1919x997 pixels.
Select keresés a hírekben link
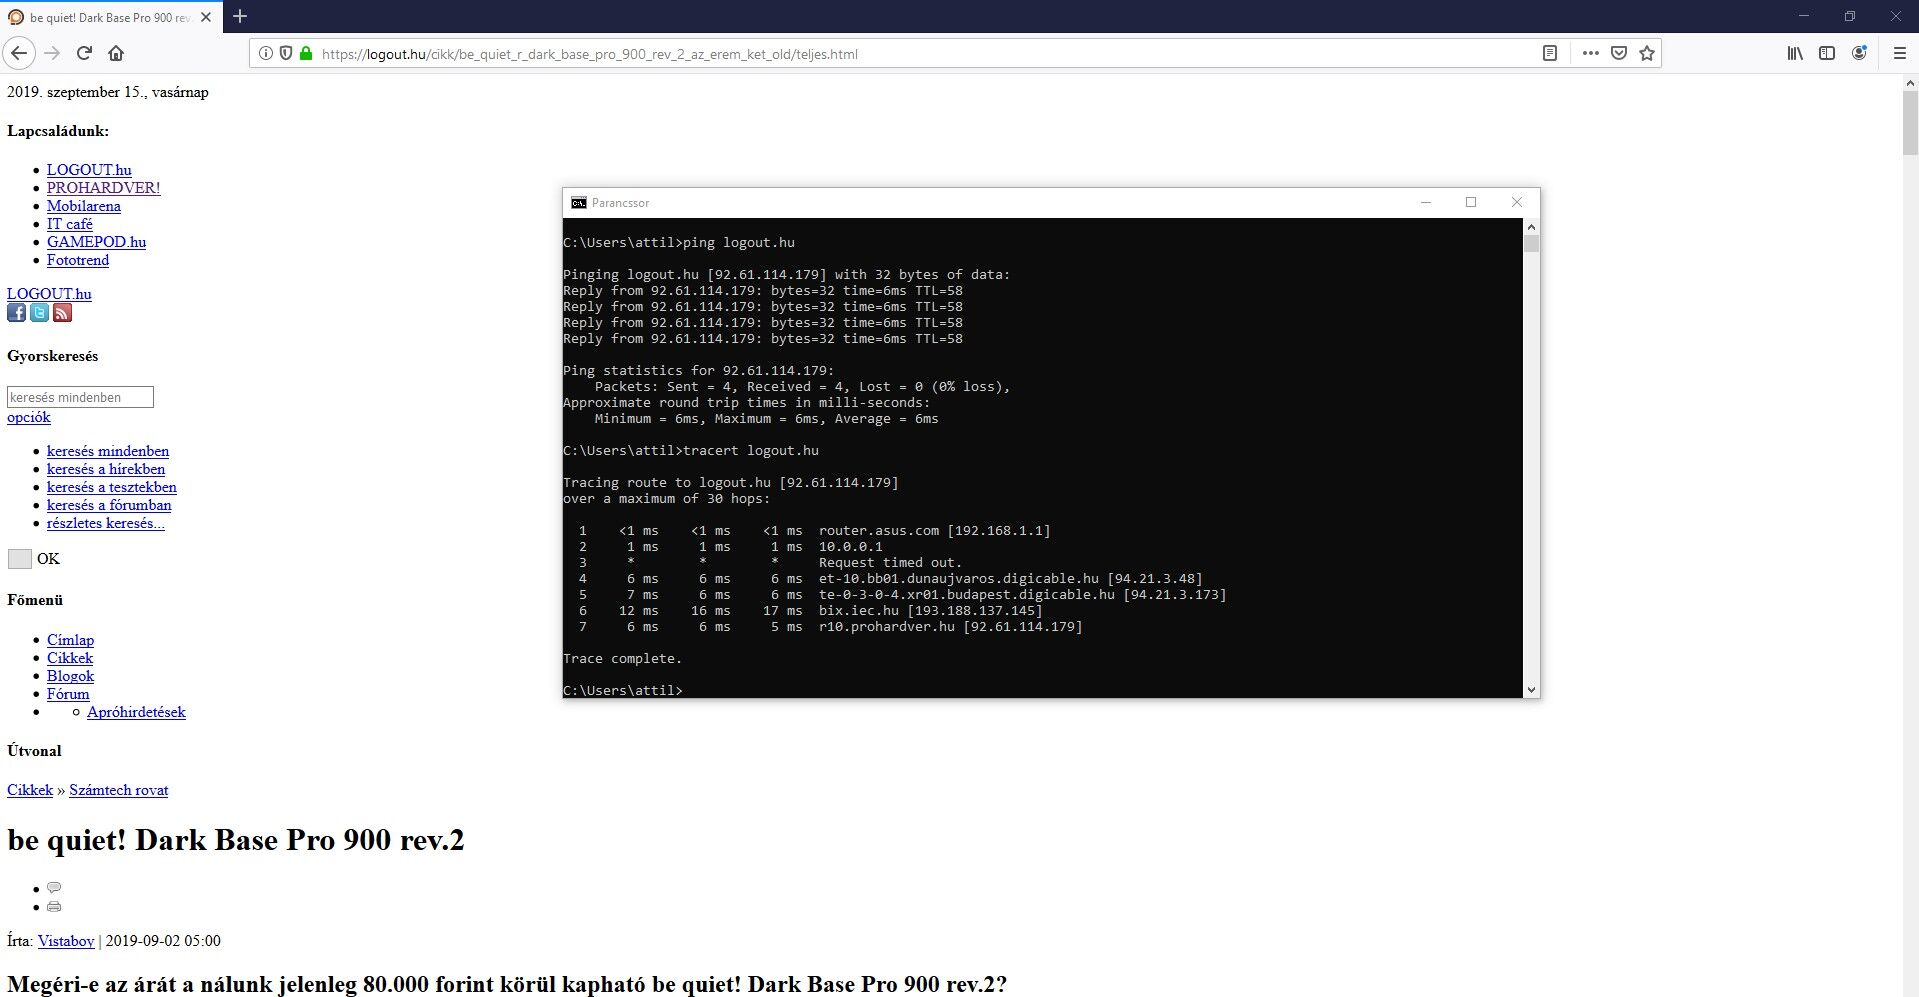coord(106,469)
